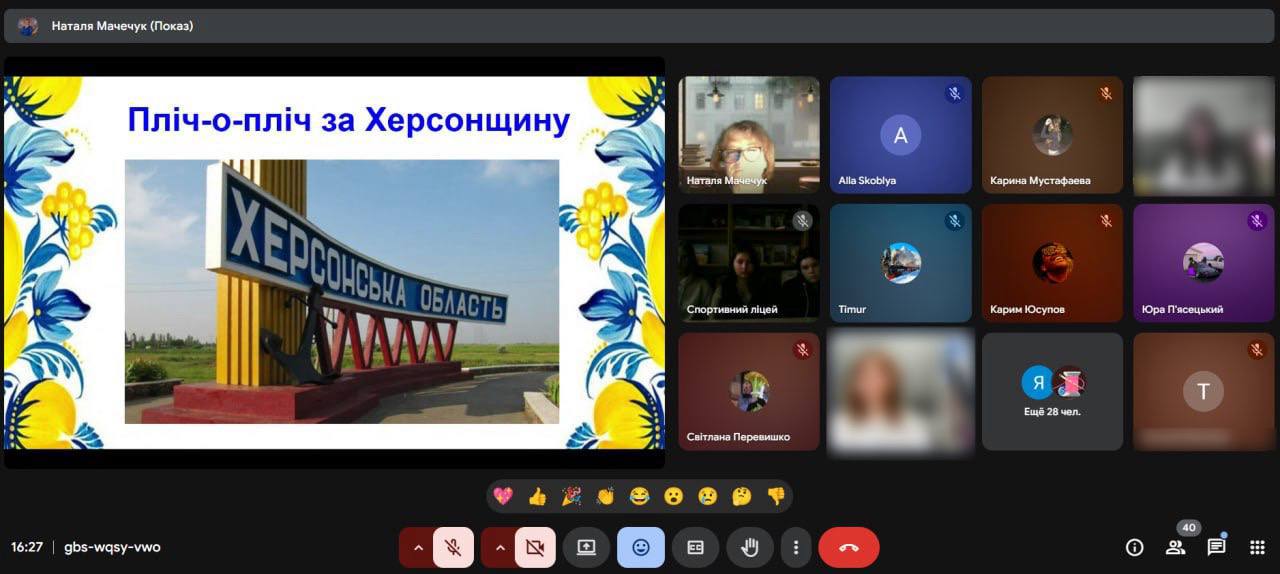
Task: Send the sad crying face reaction
Action: 708,496
